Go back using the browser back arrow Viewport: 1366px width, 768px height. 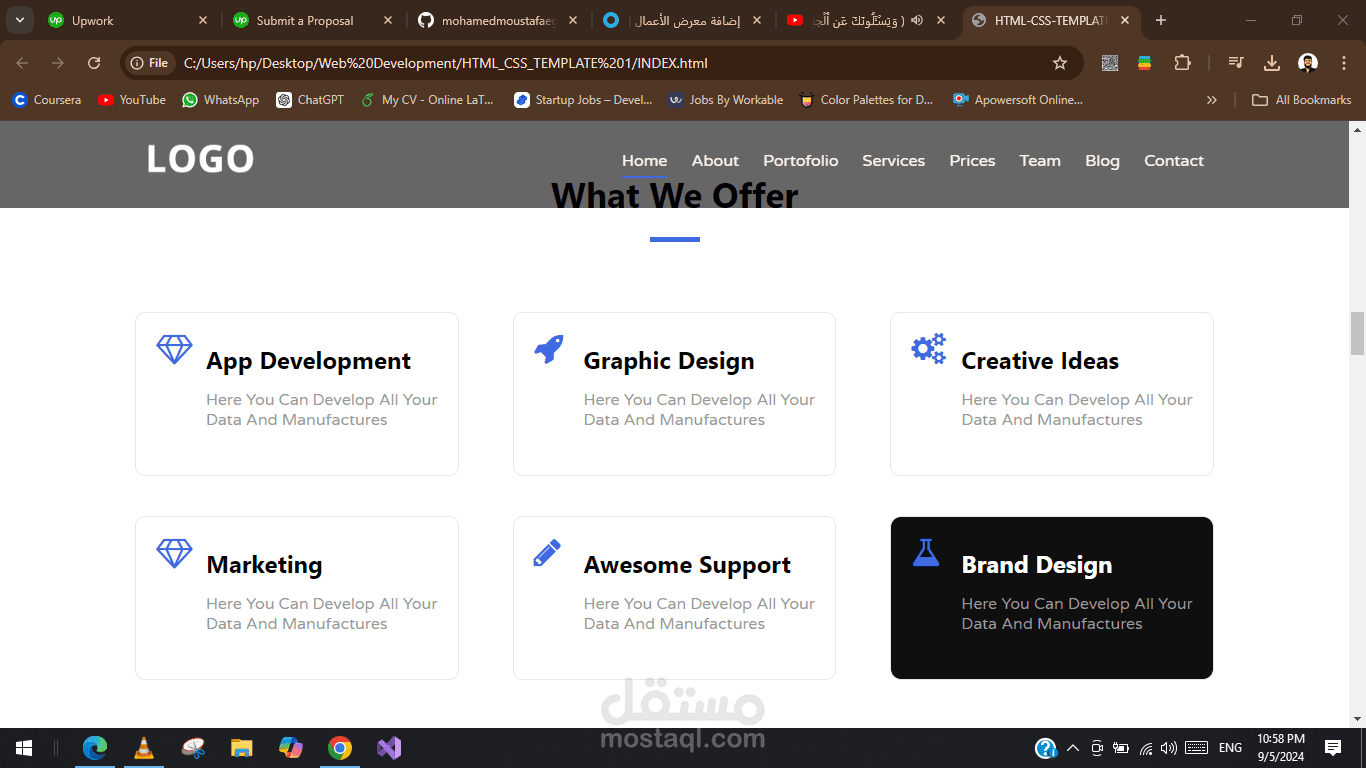point(22,63)
